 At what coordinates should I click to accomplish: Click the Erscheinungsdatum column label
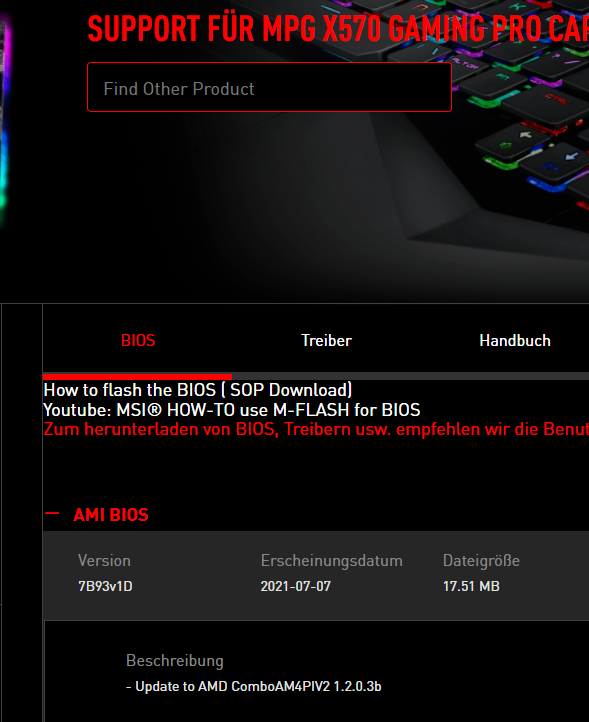(332, 560)
